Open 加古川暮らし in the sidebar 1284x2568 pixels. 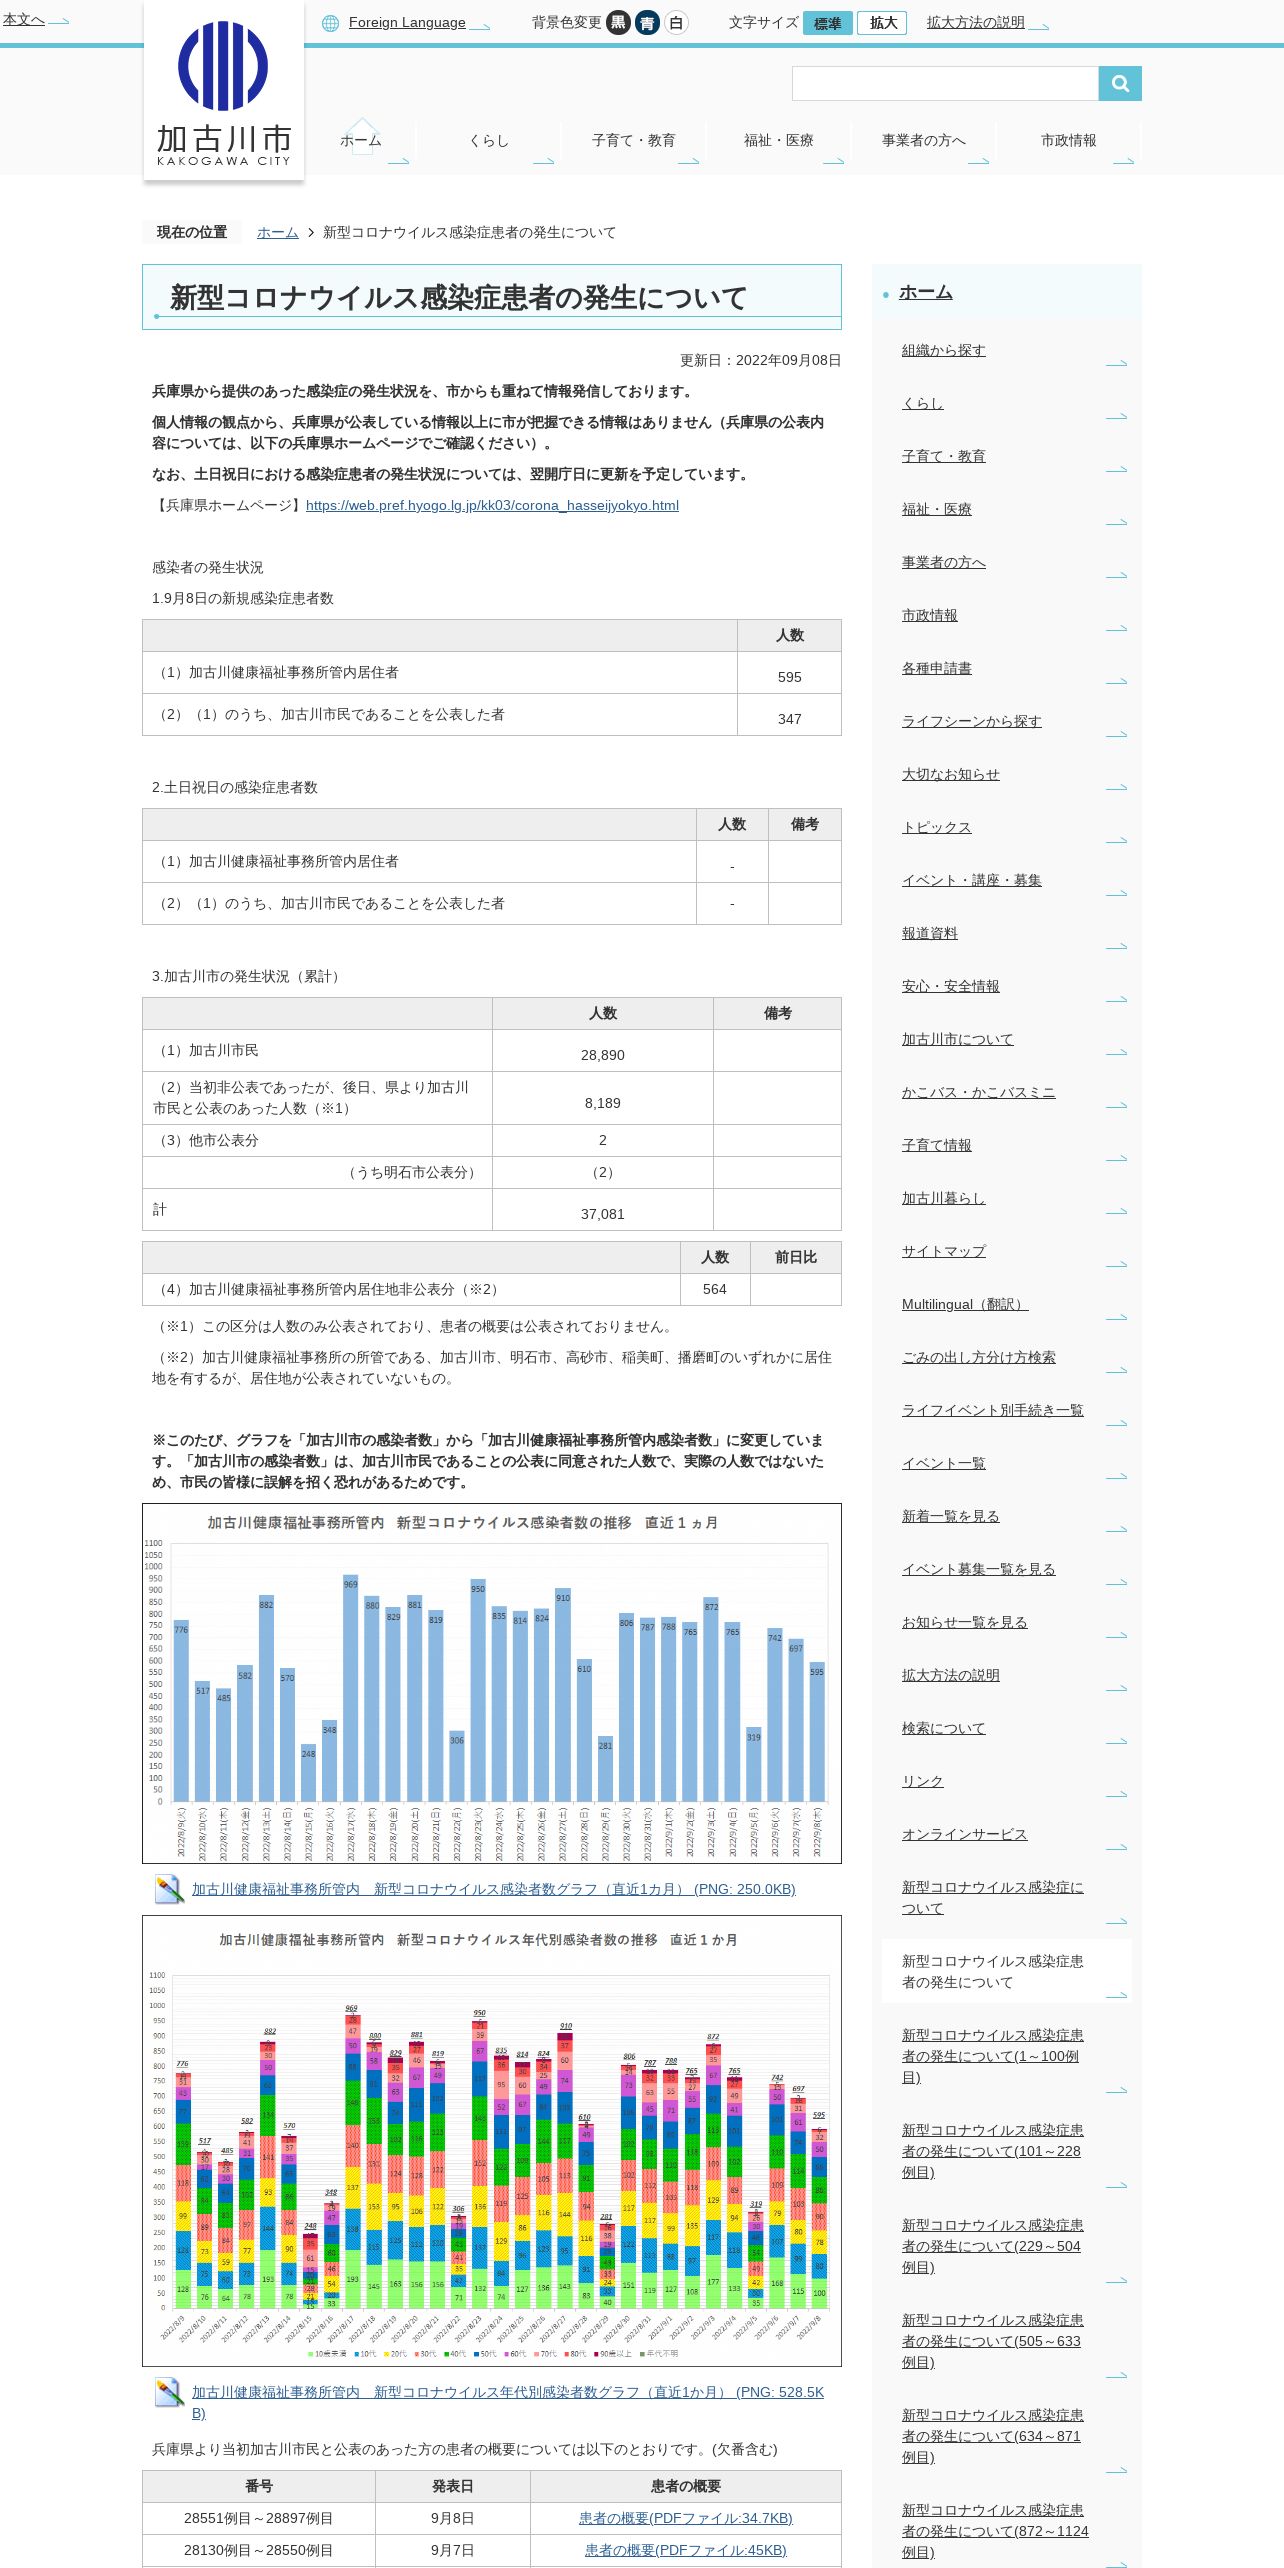[943, 1198]
